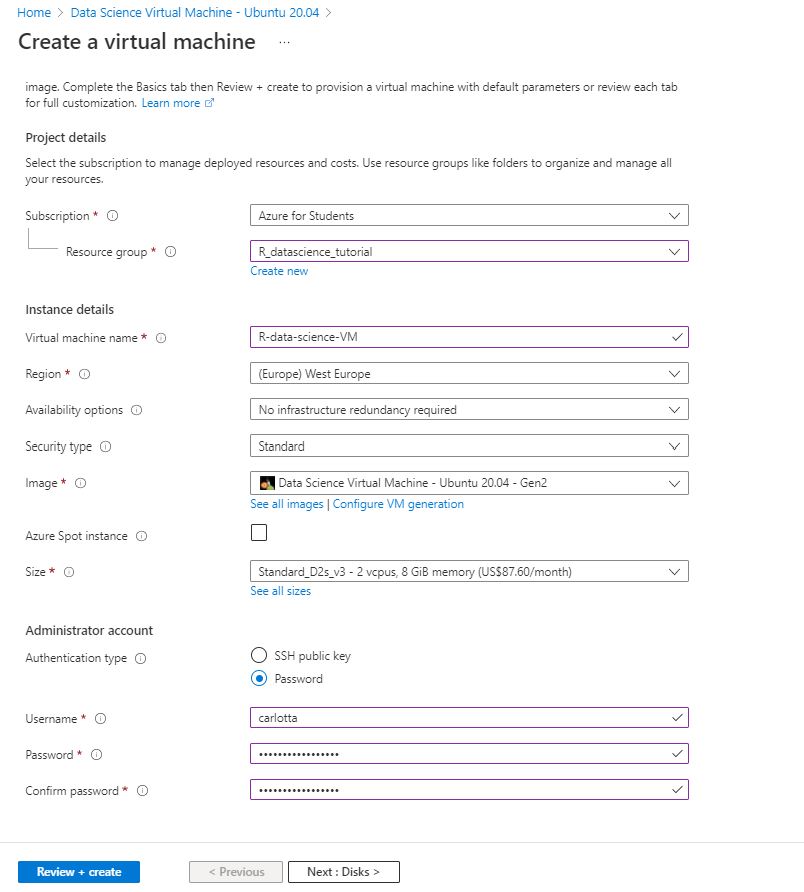Show Authentication type info tooltip

pos(140,658)
